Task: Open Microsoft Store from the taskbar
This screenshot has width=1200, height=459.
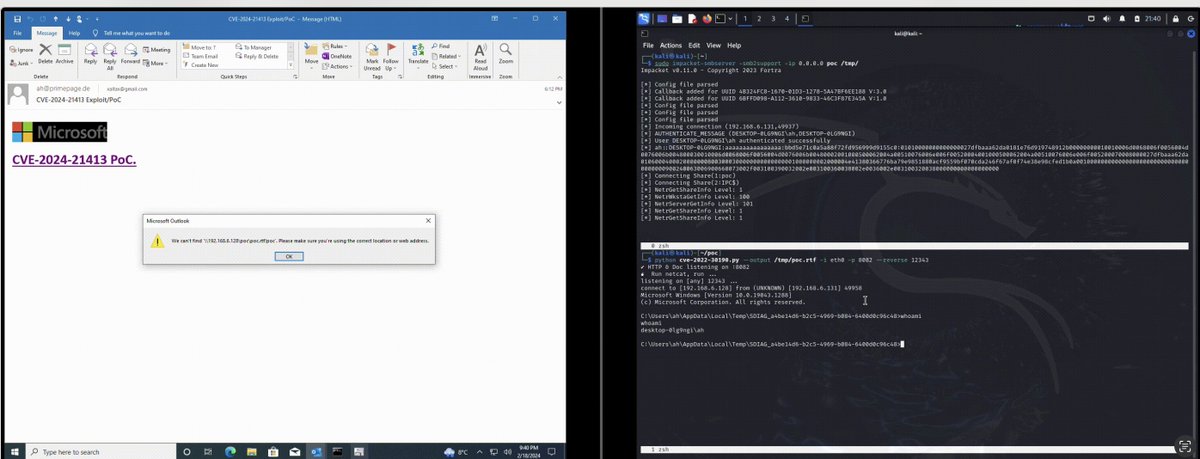Action: coord(272,452)
